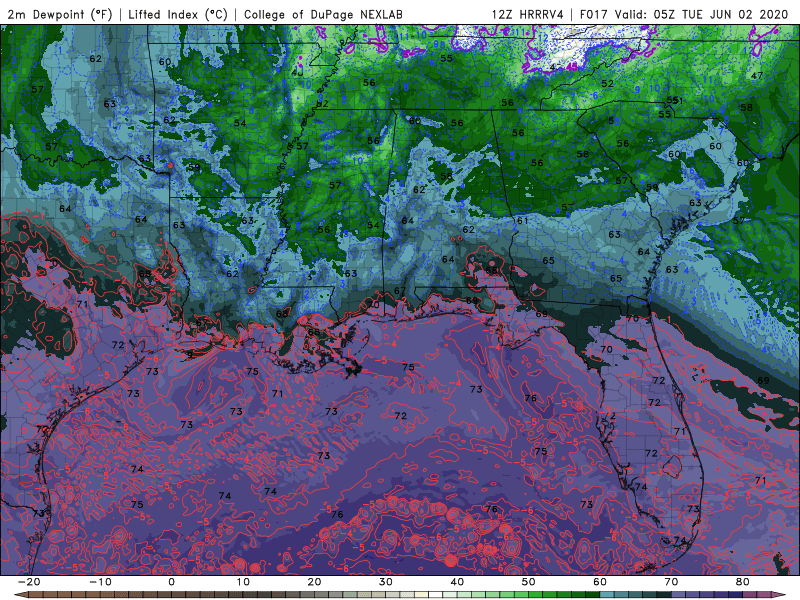This screenshot has height=600, width=800.
Task: Click the '20' label on the color scale
Action: 314,582
